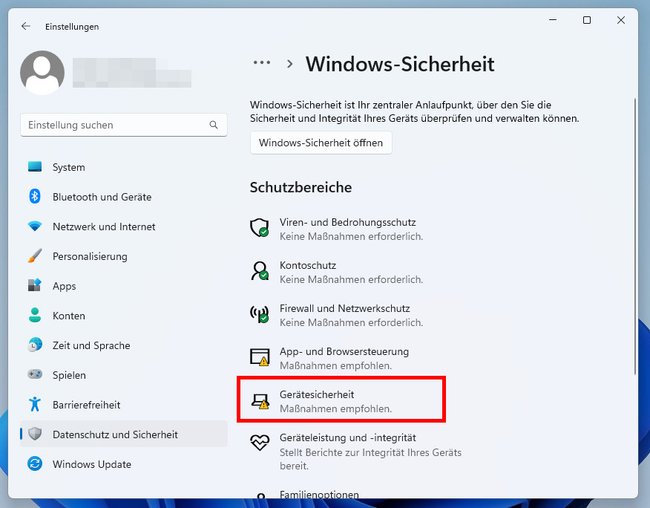Click the Konten person icon
This screenshot has width=650, height=508.
point(35,315)
